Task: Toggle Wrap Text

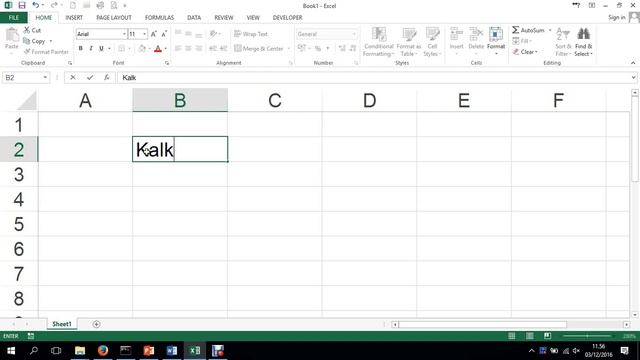Action: pos(251,34)
